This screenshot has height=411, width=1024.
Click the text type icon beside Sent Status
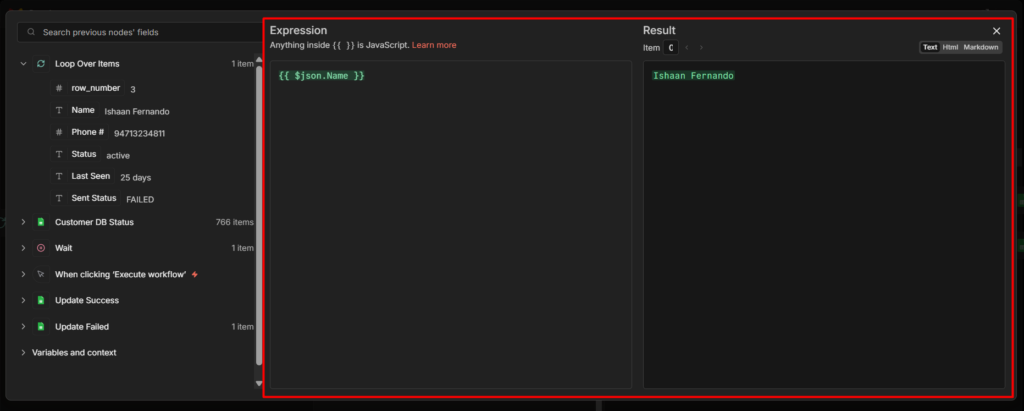point(59,198)
